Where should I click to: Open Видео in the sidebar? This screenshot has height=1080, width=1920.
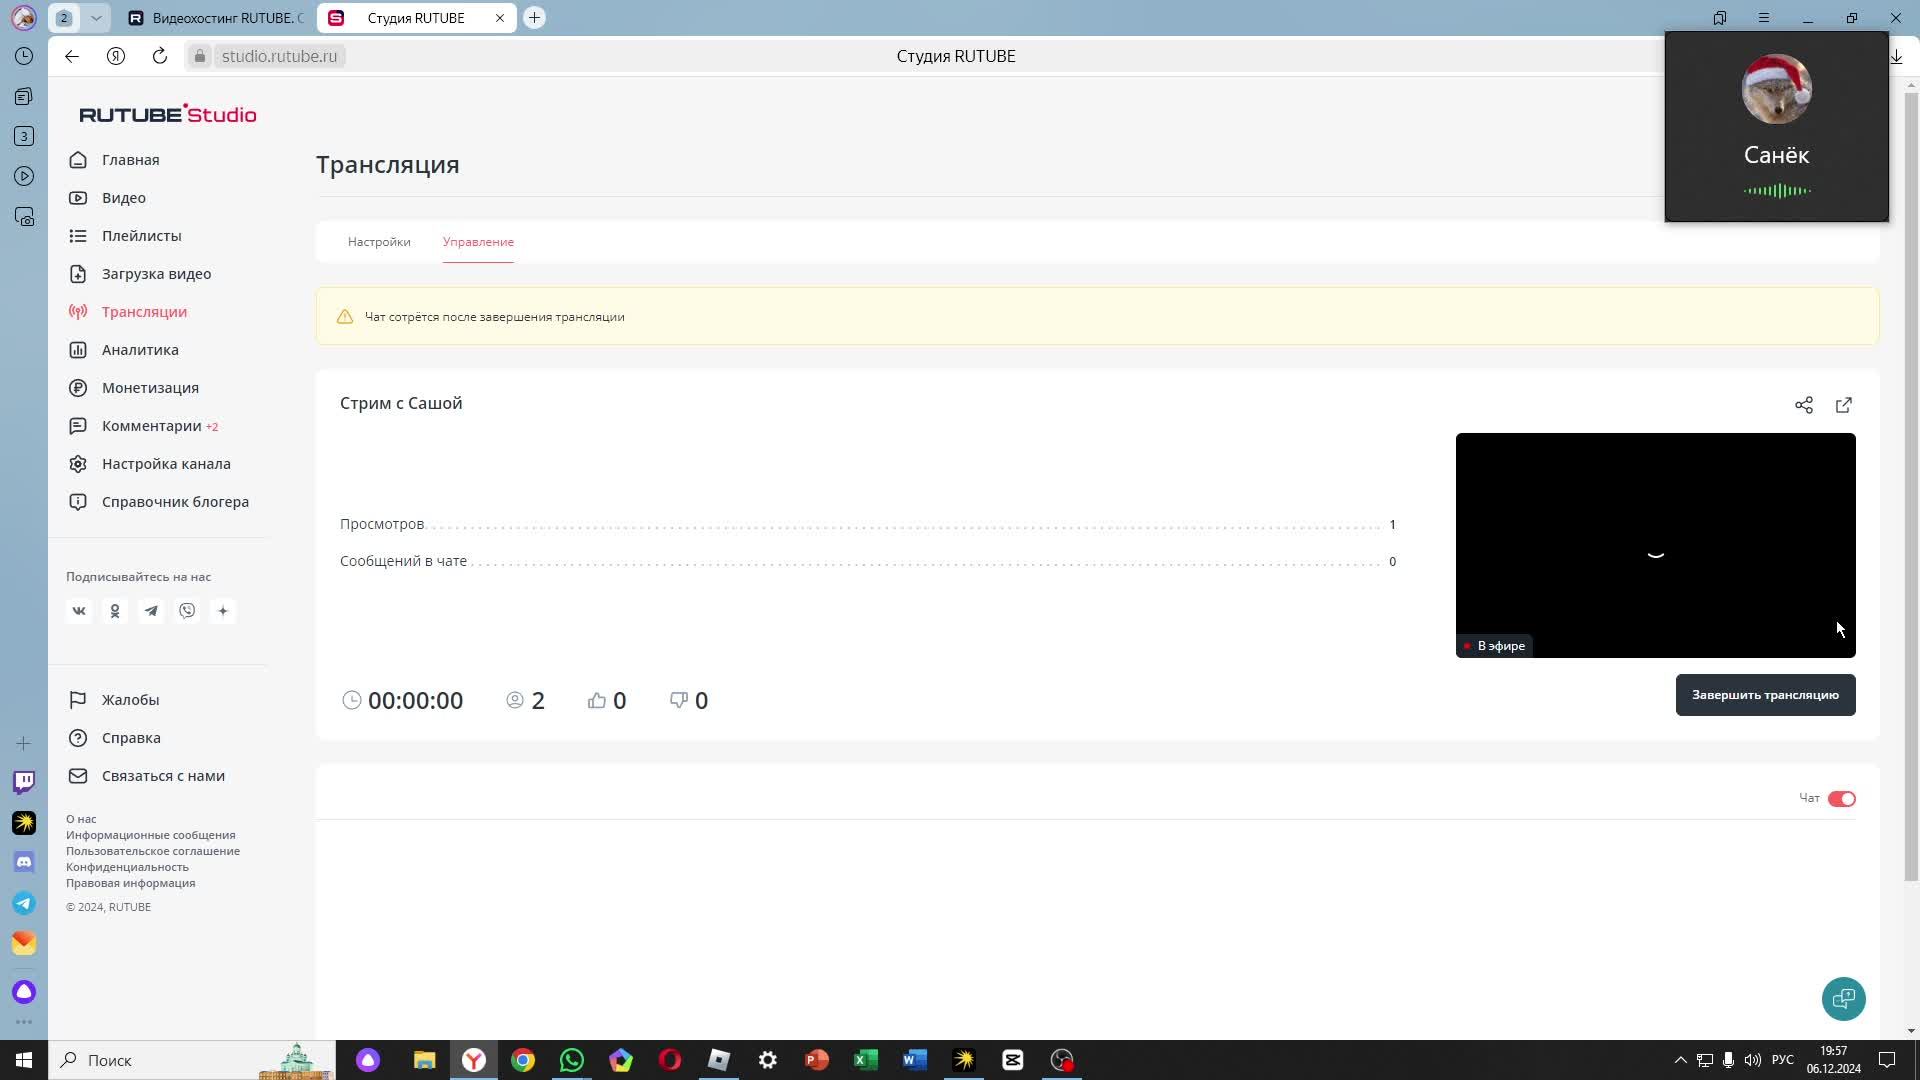pyautogui.click(x=124, y=198)
